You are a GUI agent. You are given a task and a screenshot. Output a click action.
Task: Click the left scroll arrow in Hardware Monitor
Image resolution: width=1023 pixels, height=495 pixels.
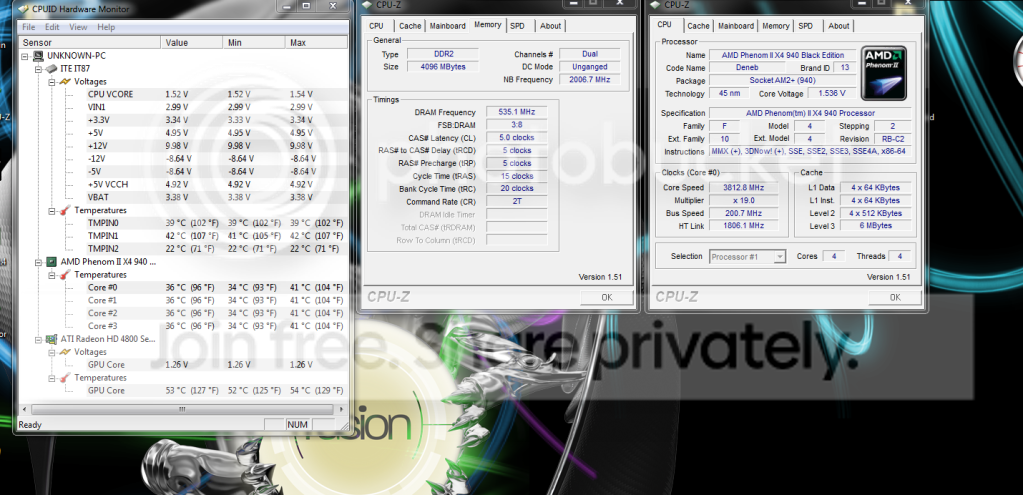23,410
